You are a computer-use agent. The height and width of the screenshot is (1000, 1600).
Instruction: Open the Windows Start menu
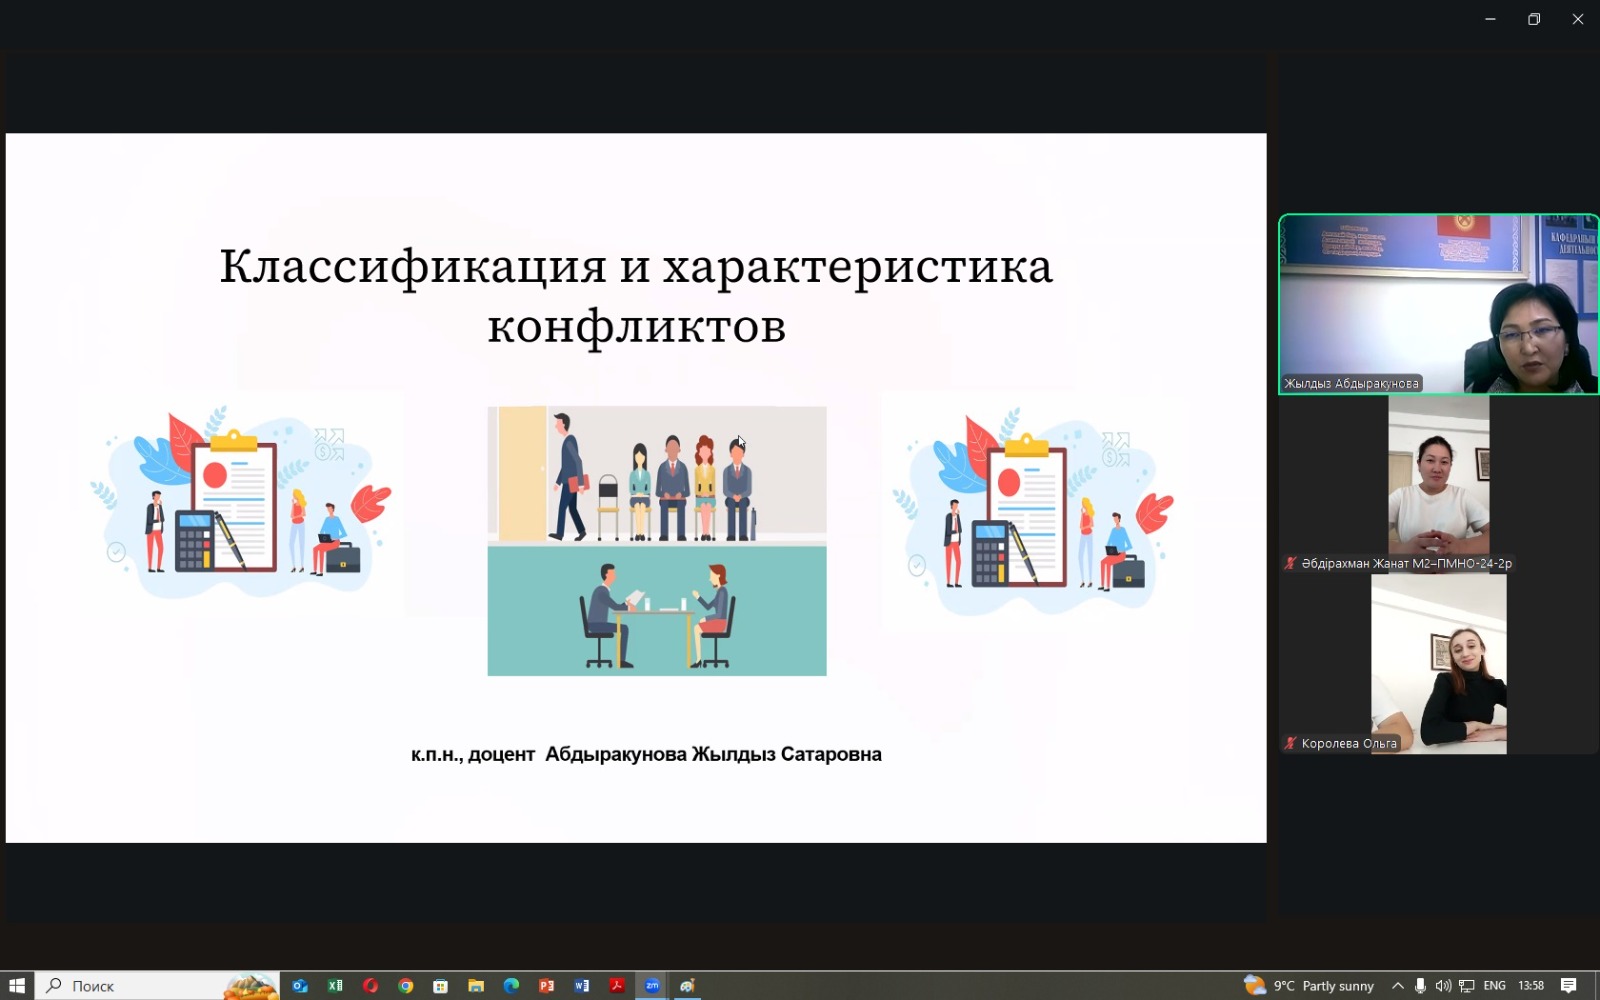click(17, 986)
